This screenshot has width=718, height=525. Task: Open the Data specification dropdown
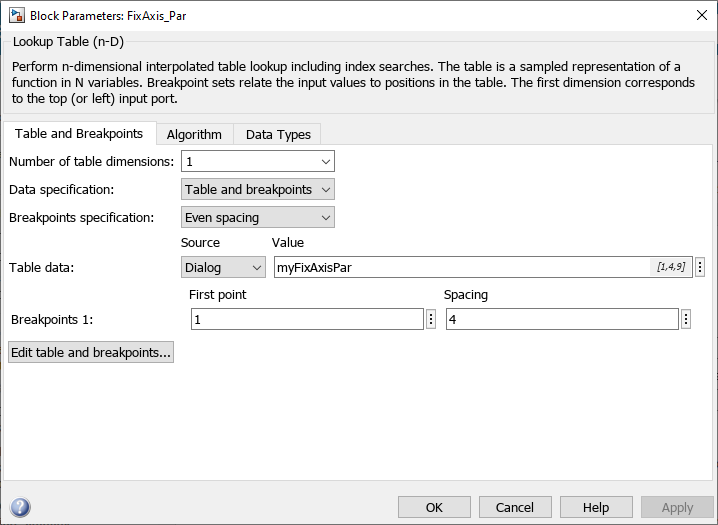pos(257,189)
